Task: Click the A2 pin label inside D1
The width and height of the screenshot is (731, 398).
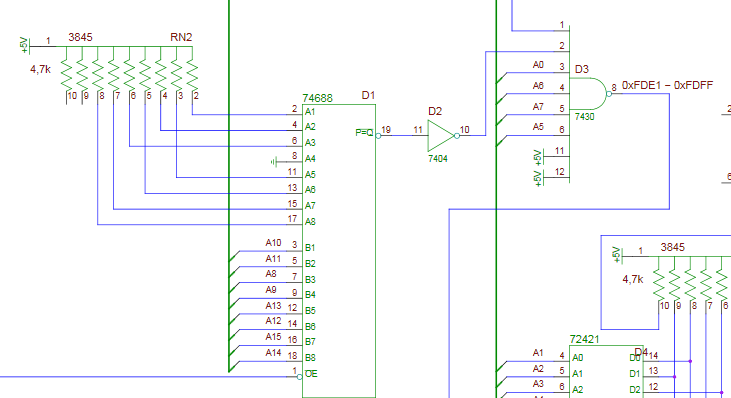Action: coord(310,127)
